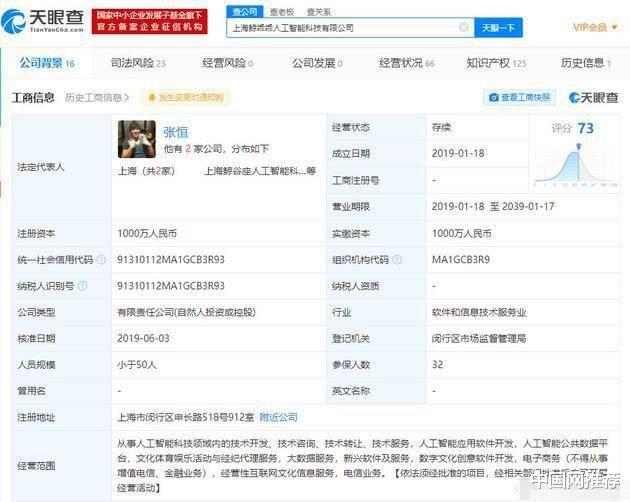The height and width of the screenshot is (502, 630).
Task: Click the 天眼查 logo beside the snapshot button
Action: coord(593,98)
